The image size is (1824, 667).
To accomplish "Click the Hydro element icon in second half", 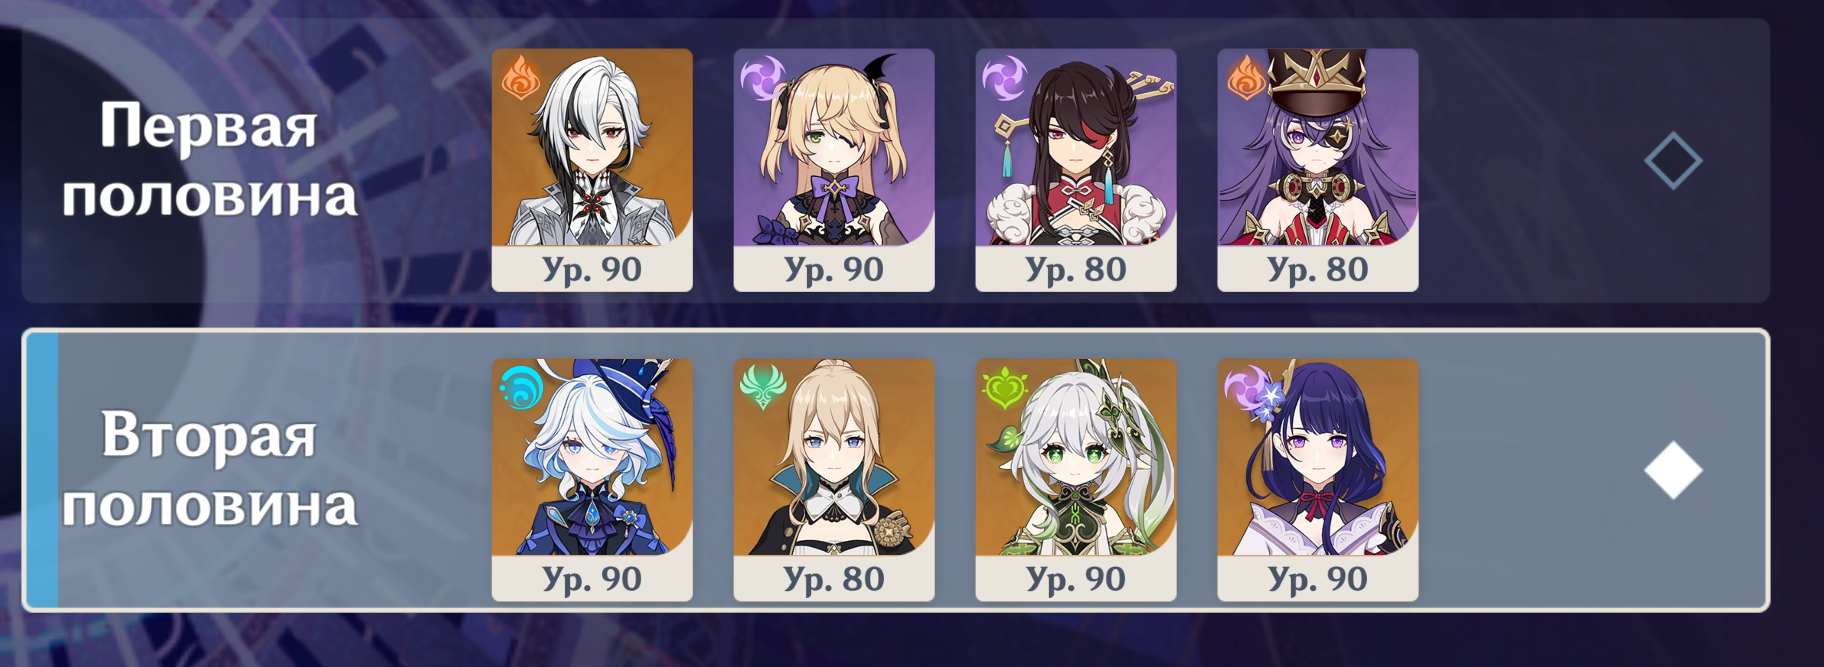I will click(521, 388).
